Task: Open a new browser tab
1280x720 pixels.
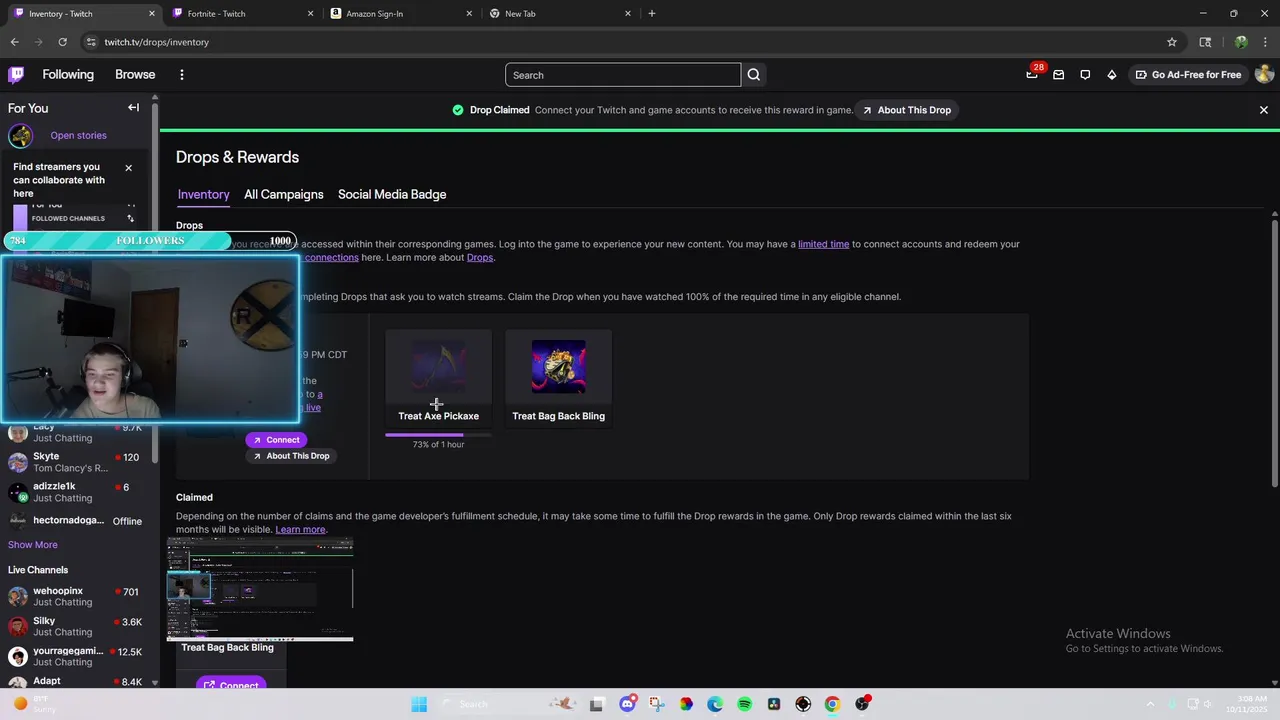Action: point(651,13)
